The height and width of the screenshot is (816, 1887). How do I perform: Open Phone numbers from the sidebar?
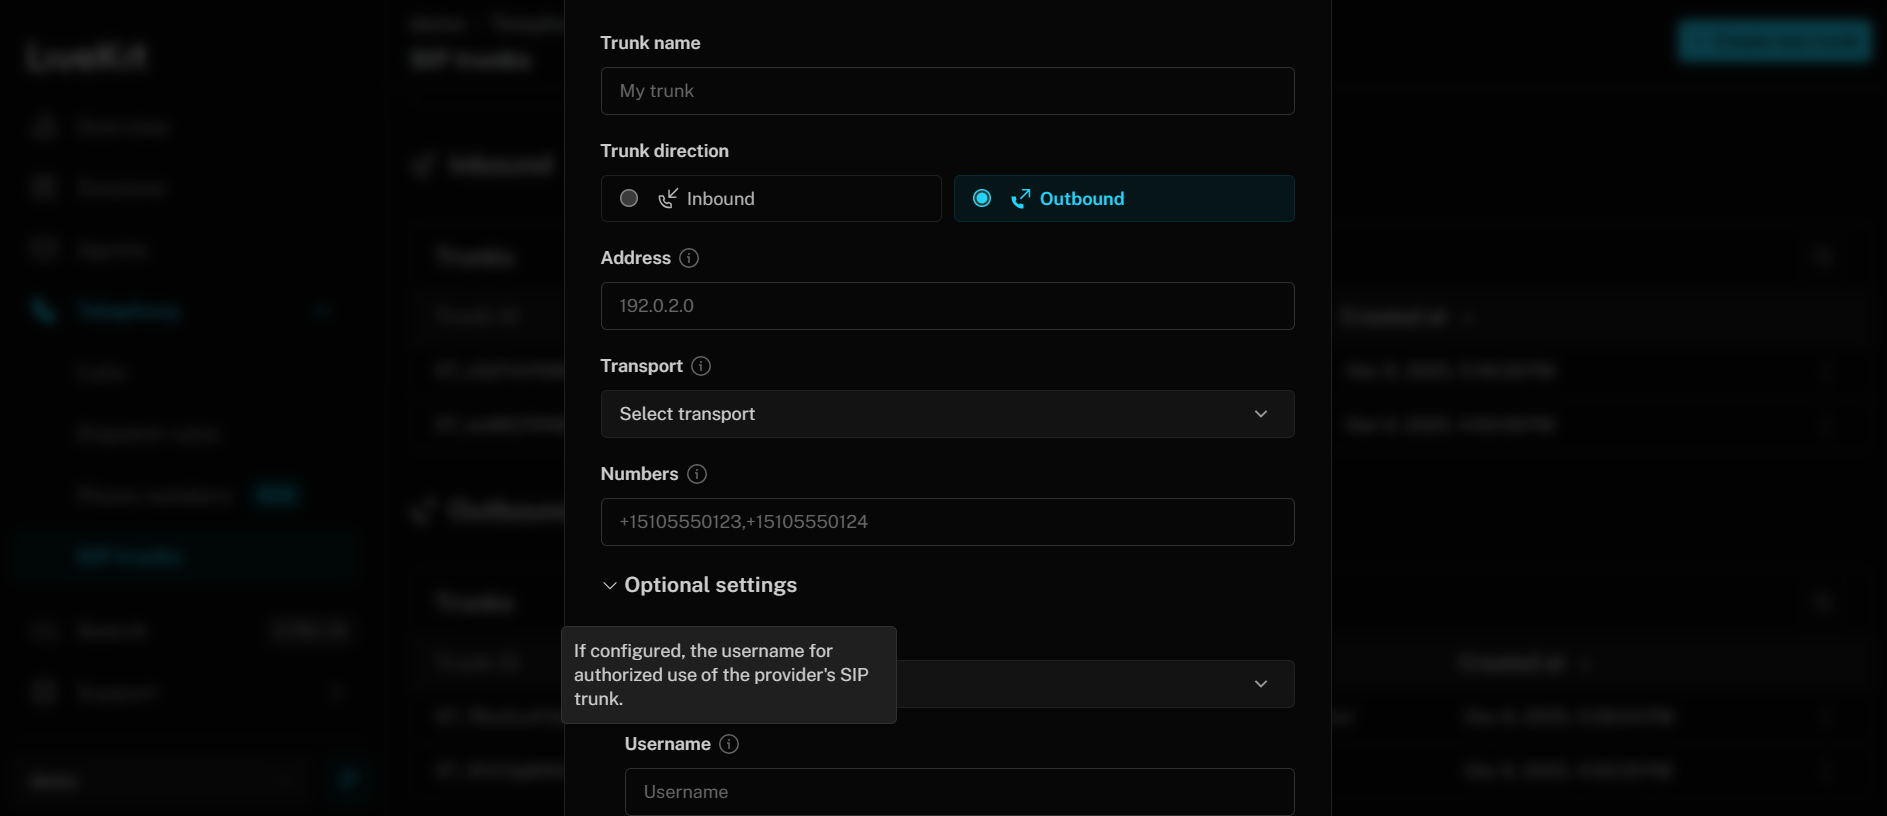click(155, 495)
